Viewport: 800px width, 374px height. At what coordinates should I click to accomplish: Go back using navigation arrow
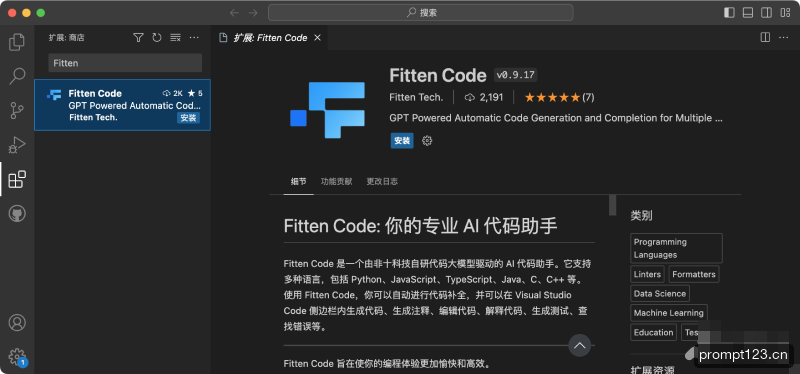[234, 13]
